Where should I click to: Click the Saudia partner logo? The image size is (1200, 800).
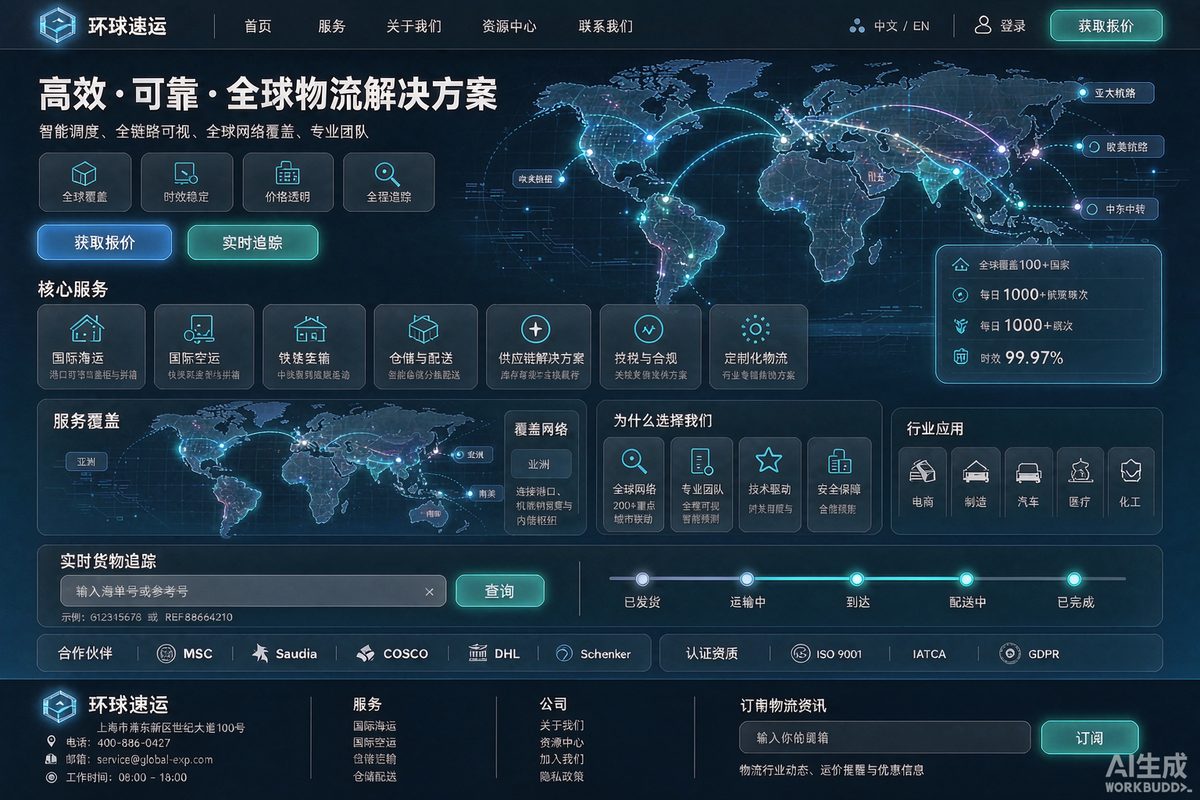click(285, 654)
